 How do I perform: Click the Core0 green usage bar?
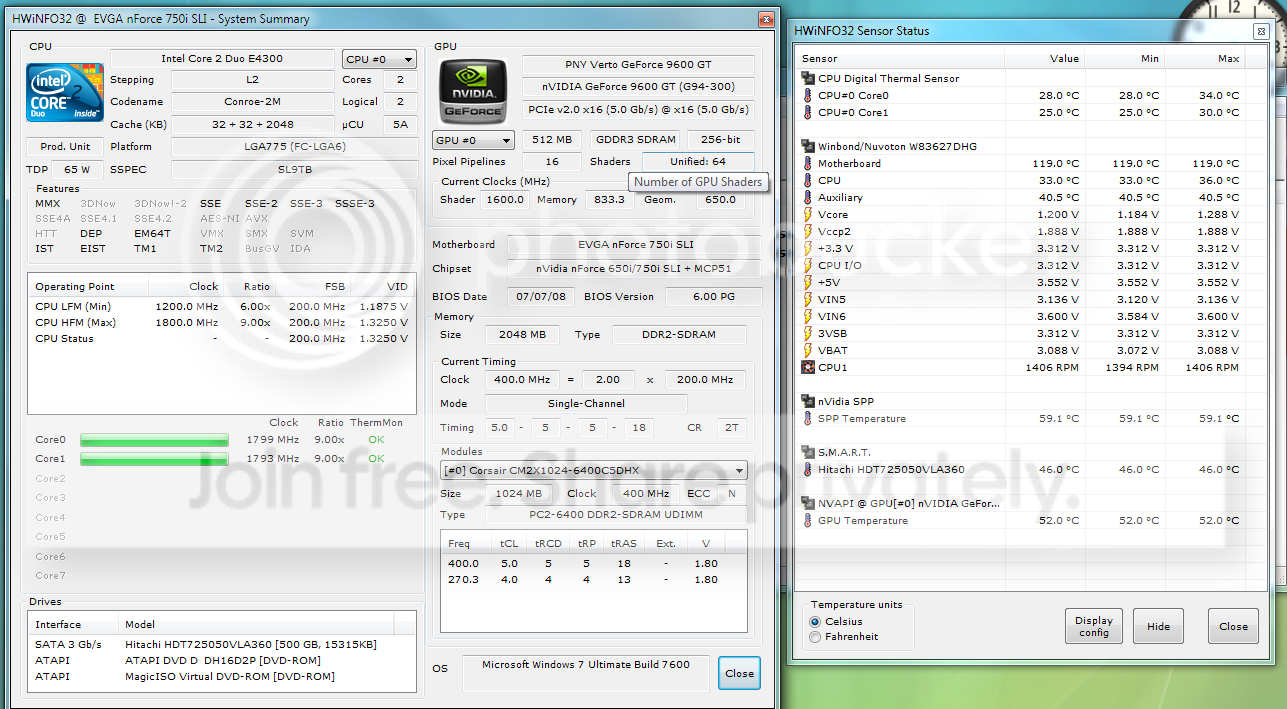[x=154, y=440]
